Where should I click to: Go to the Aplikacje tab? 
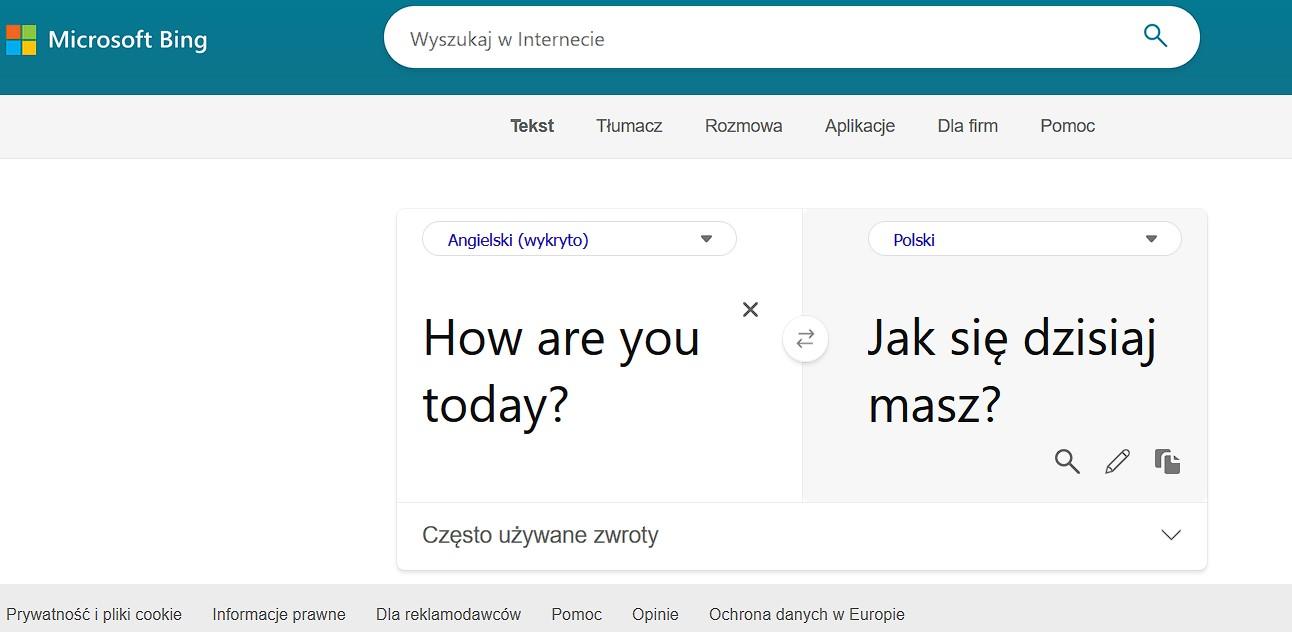860,126
